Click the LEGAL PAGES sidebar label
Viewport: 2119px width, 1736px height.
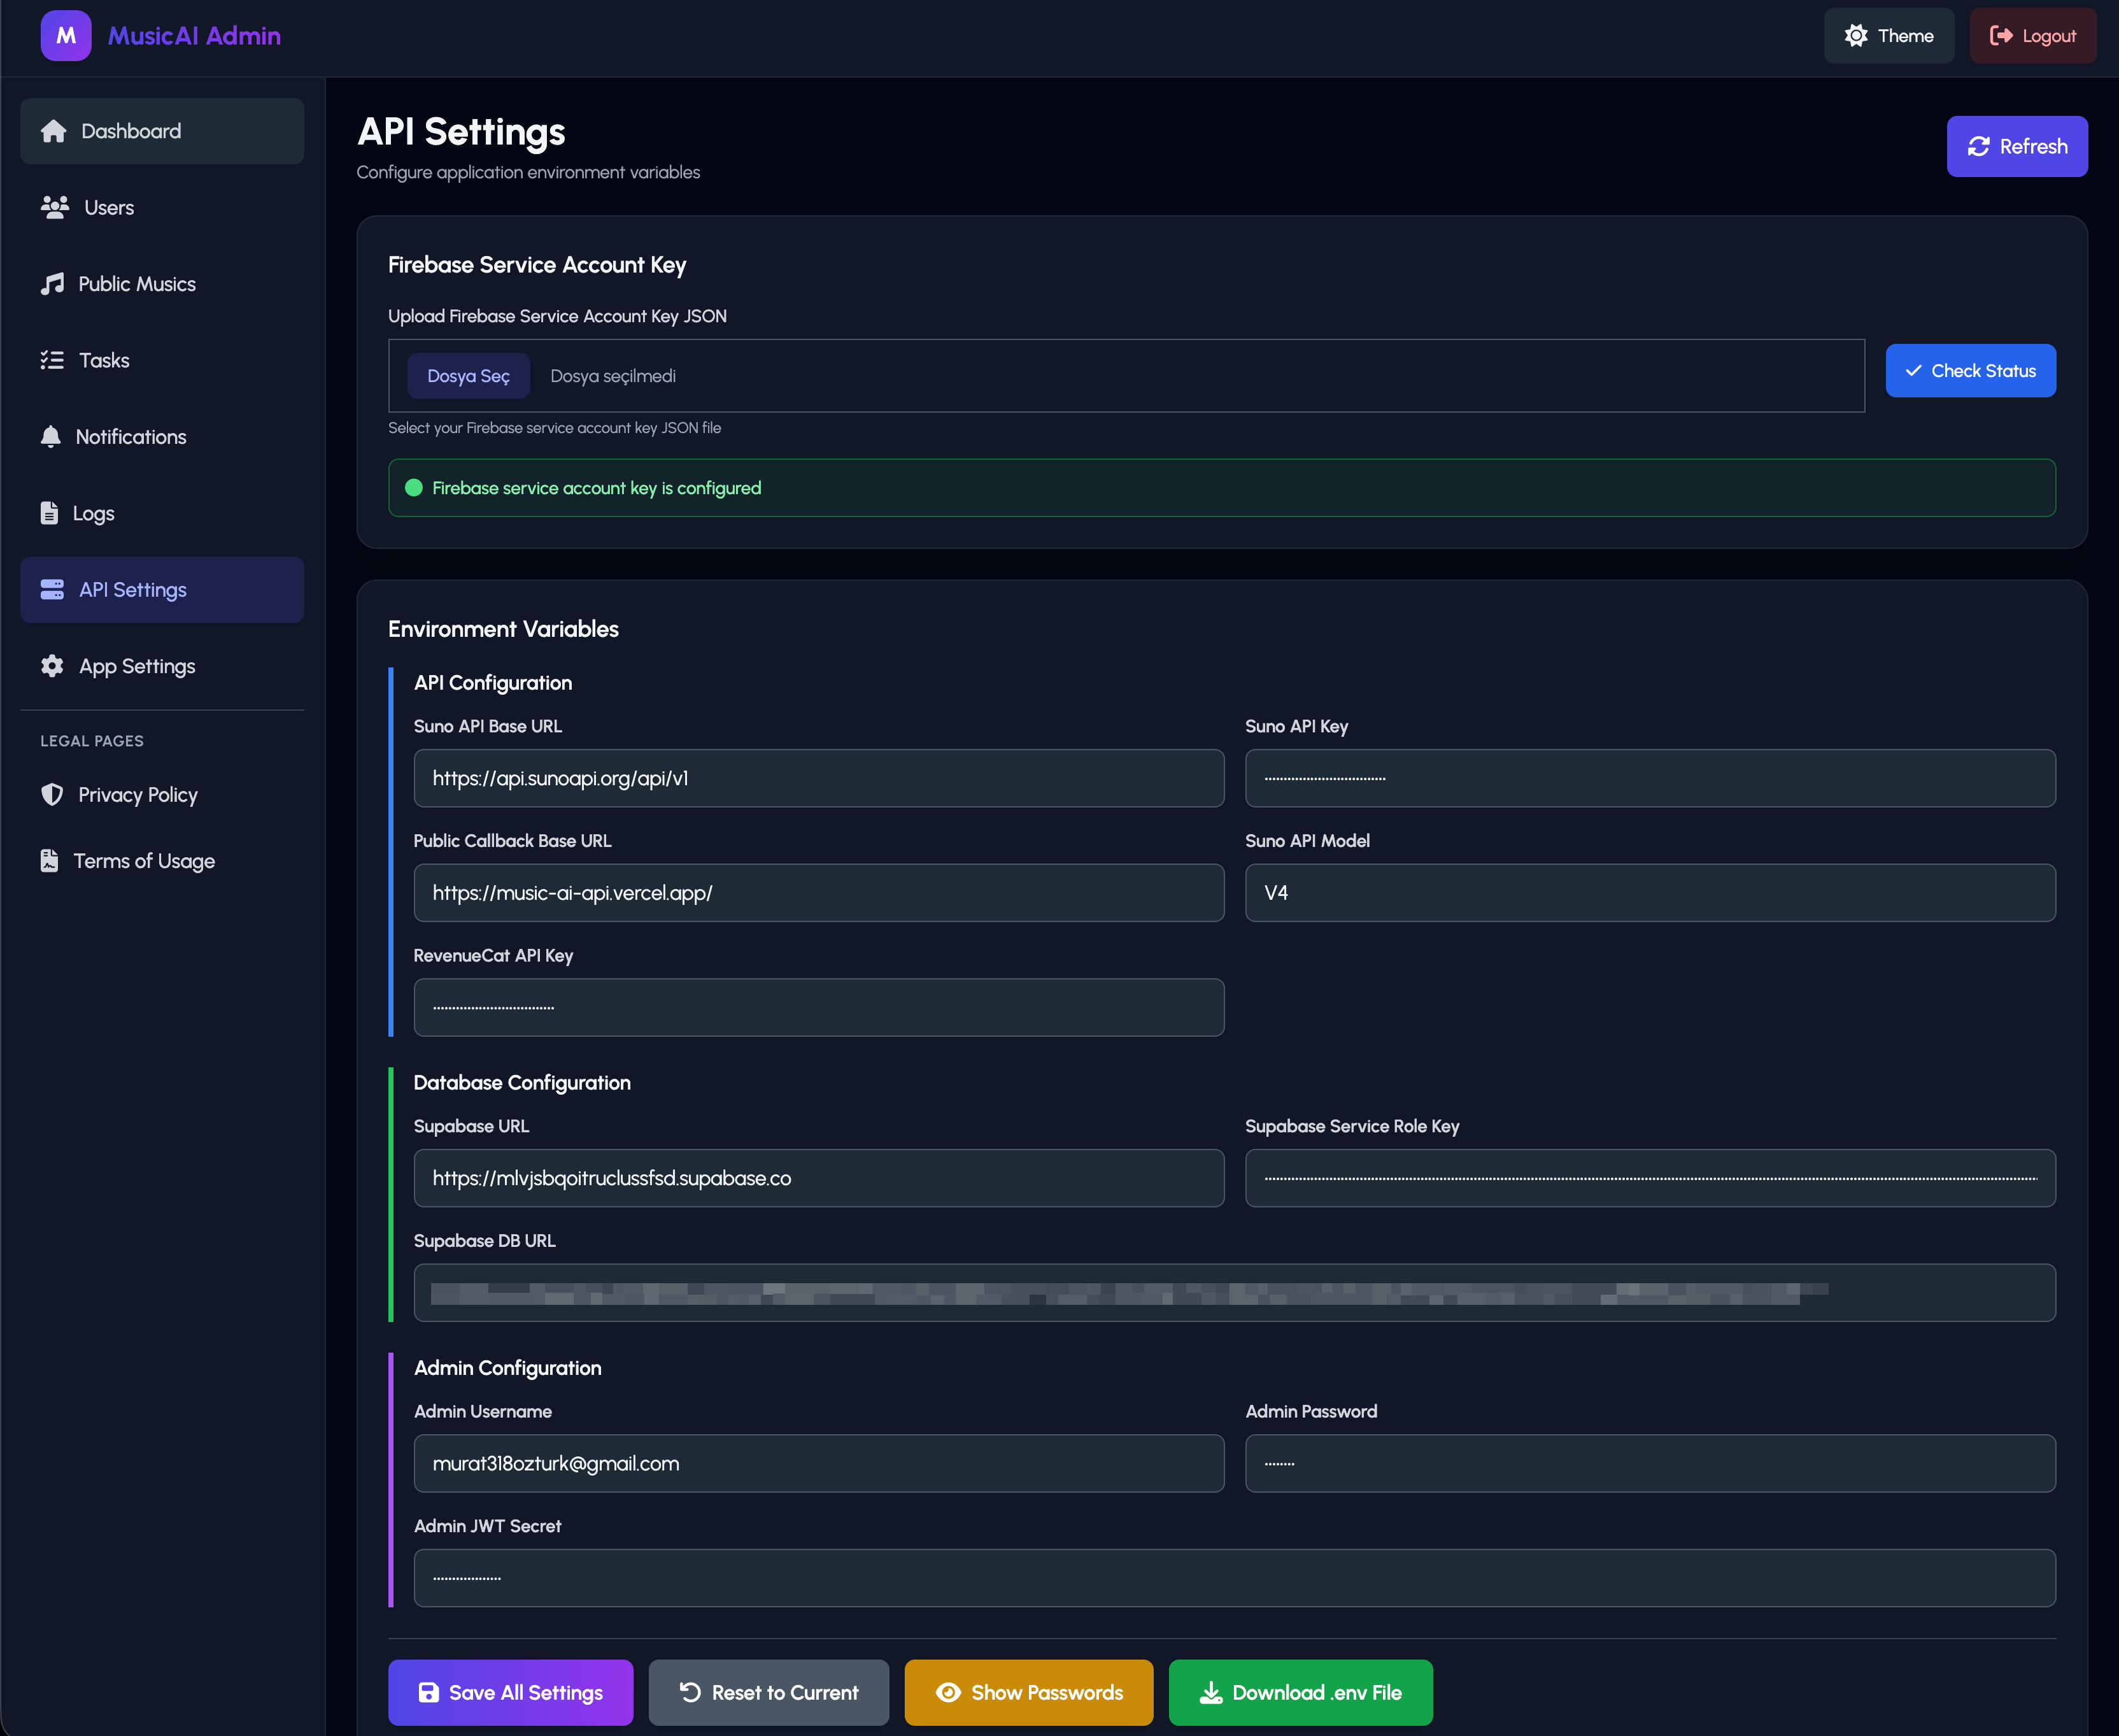point(92,741)
